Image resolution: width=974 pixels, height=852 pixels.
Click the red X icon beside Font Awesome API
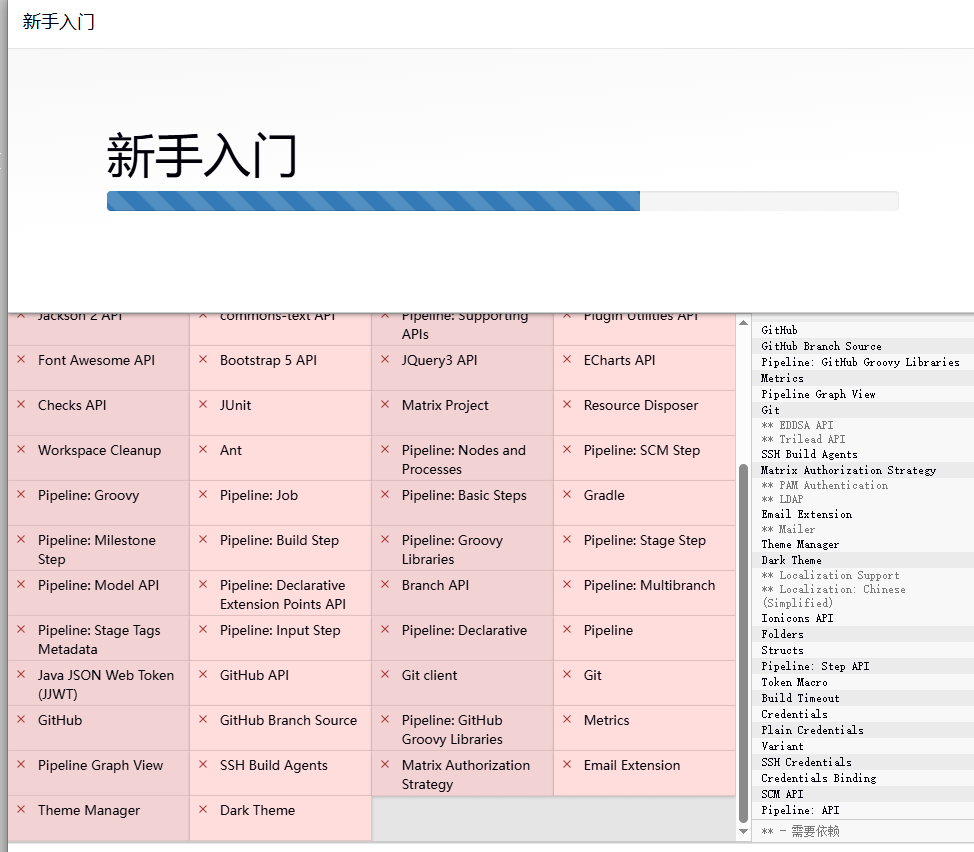point(21,360)
